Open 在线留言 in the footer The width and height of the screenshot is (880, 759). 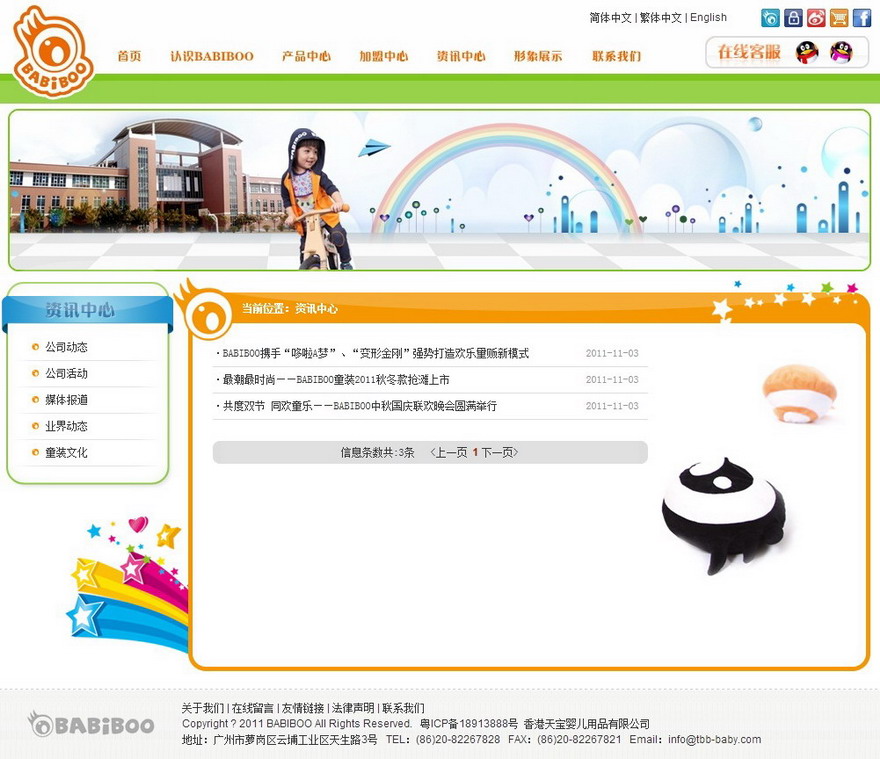pyautogui.click(x=253, y=708)
